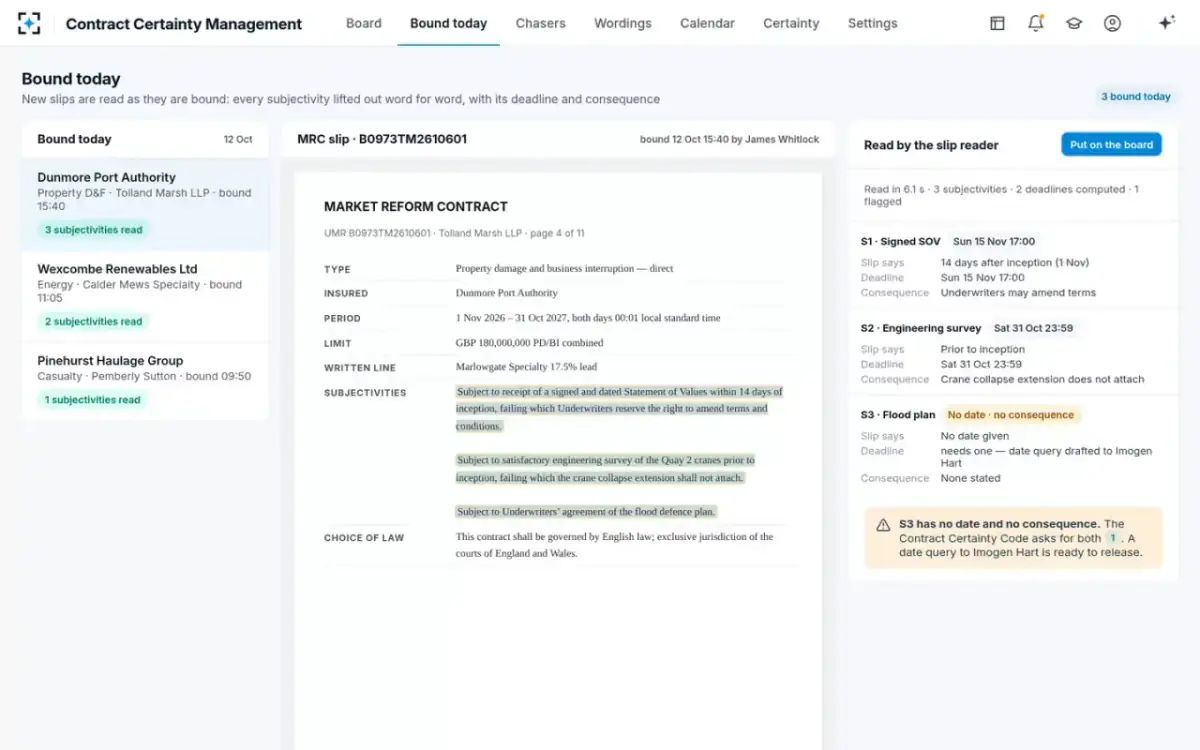Click the 'Read in 6.1 s' summary line
This screenshot has width=1200, height=750.
click(1001, 195)
